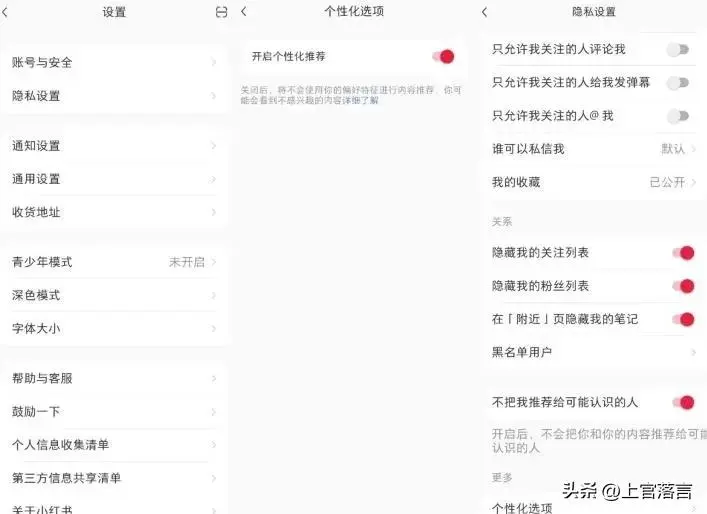Tap the arrow icon beside 第三方信息共享清单

click(x=213, y=478)
